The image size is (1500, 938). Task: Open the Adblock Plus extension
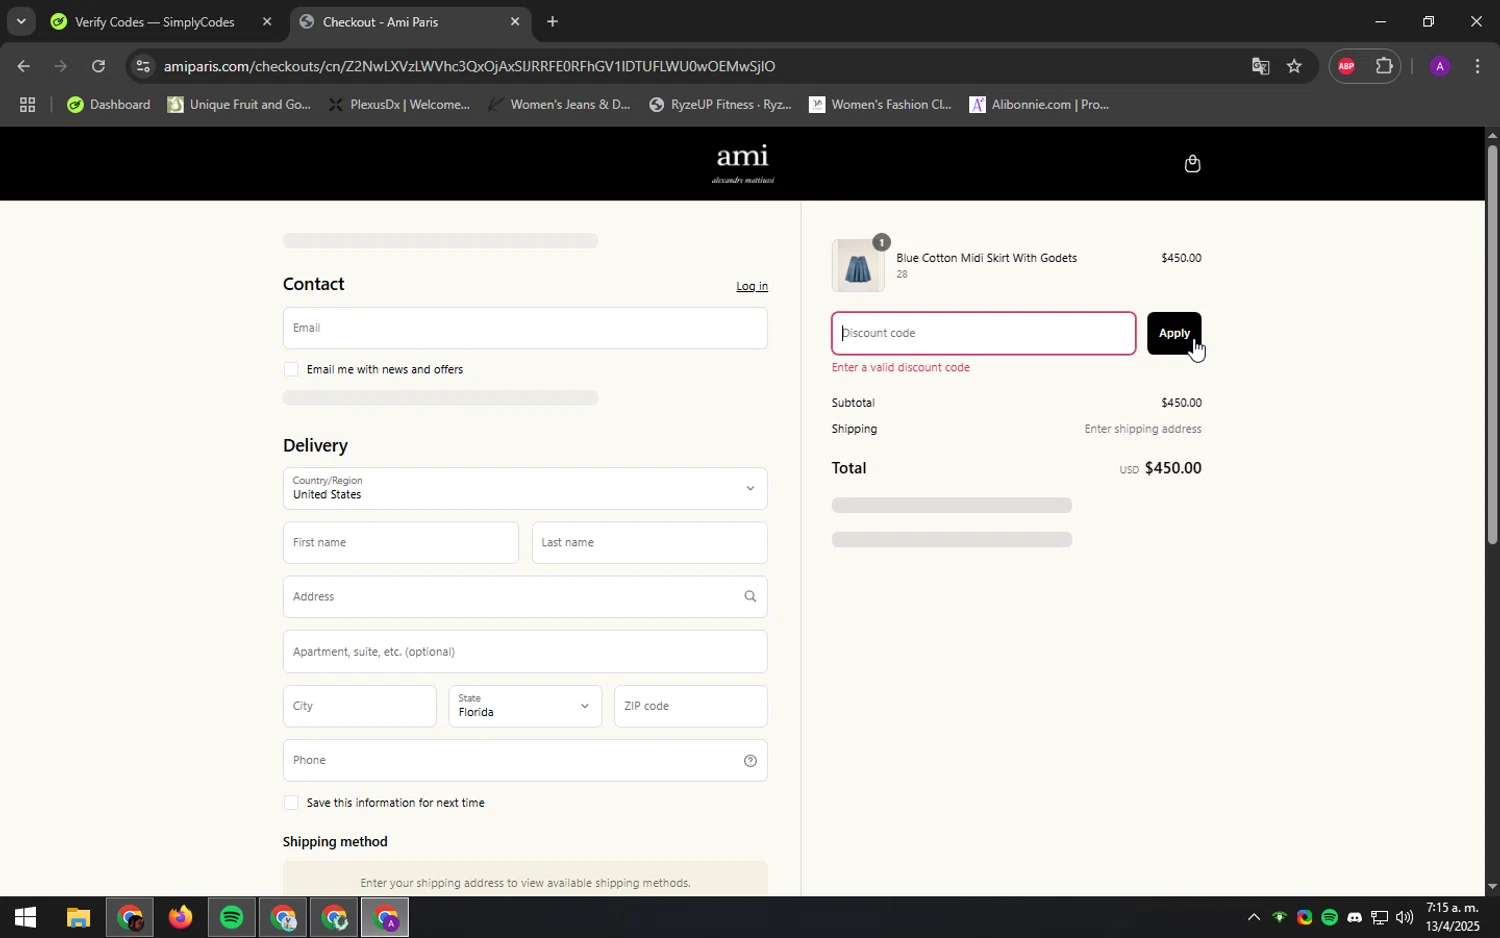(x=1346, y=66)
